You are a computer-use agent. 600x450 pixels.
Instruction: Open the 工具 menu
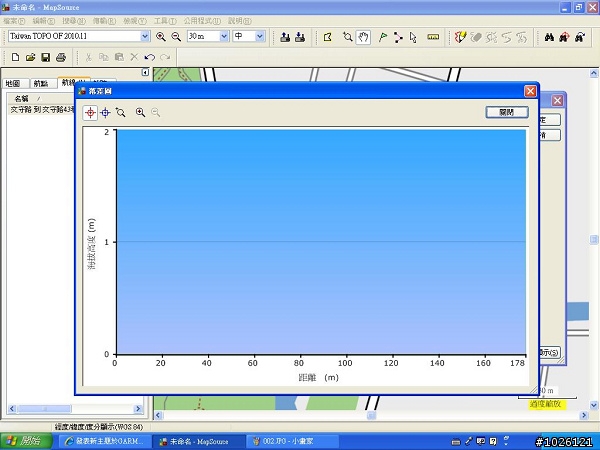pos(161,20)
